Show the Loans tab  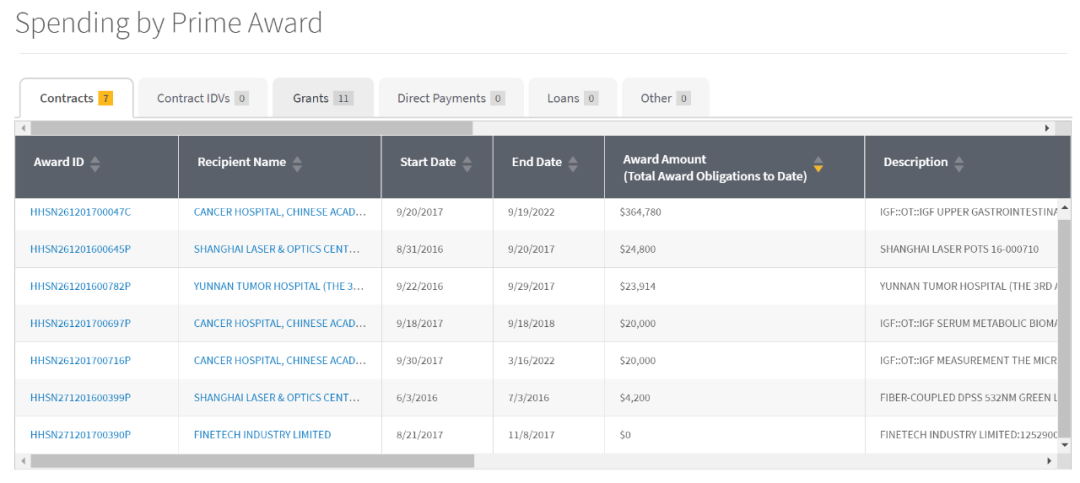click(x=572, y=98)
